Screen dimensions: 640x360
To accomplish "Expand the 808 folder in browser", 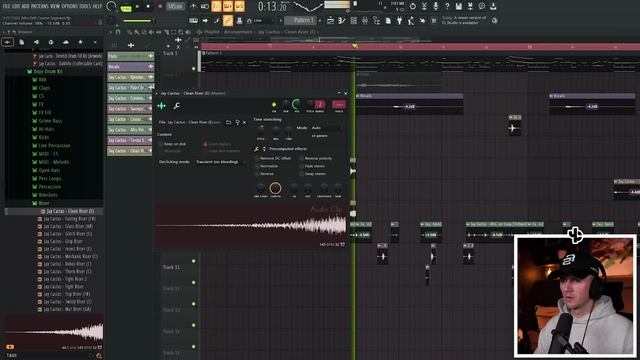I will tap(40, 80).
